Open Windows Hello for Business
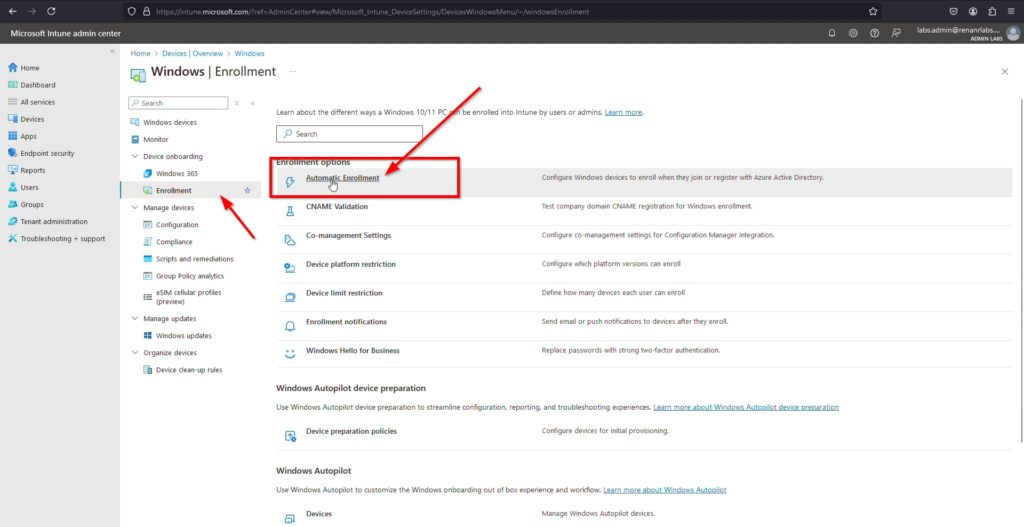 point(353,350)
